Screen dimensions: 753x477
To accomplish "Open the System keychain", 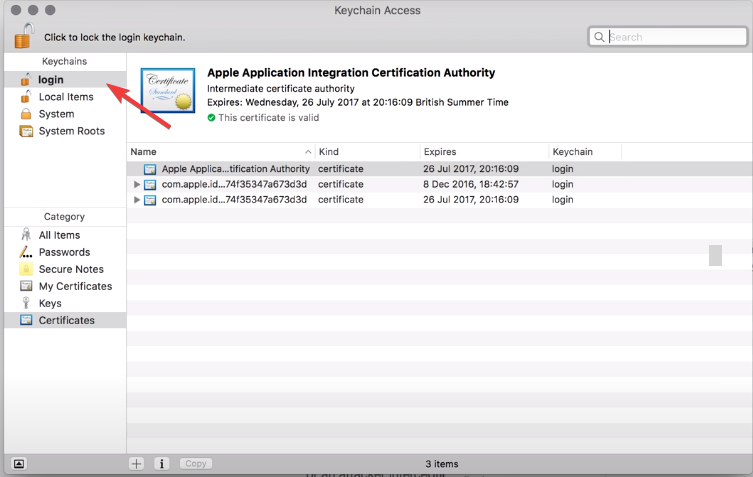I will [56, 114].
